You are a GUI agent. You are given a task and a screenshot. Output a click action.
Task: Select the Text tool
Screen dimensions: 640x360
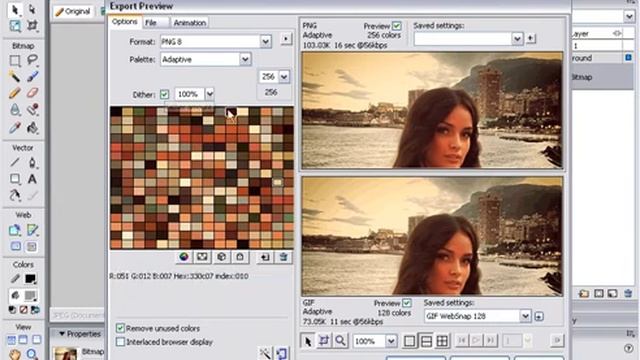32,179
